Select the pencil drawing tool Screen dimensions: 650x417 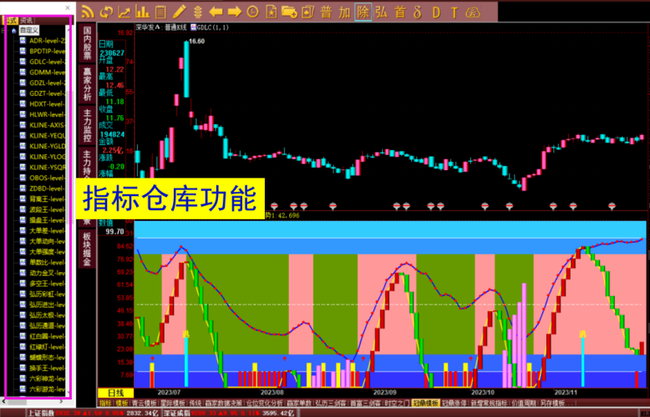click(179, 12)
